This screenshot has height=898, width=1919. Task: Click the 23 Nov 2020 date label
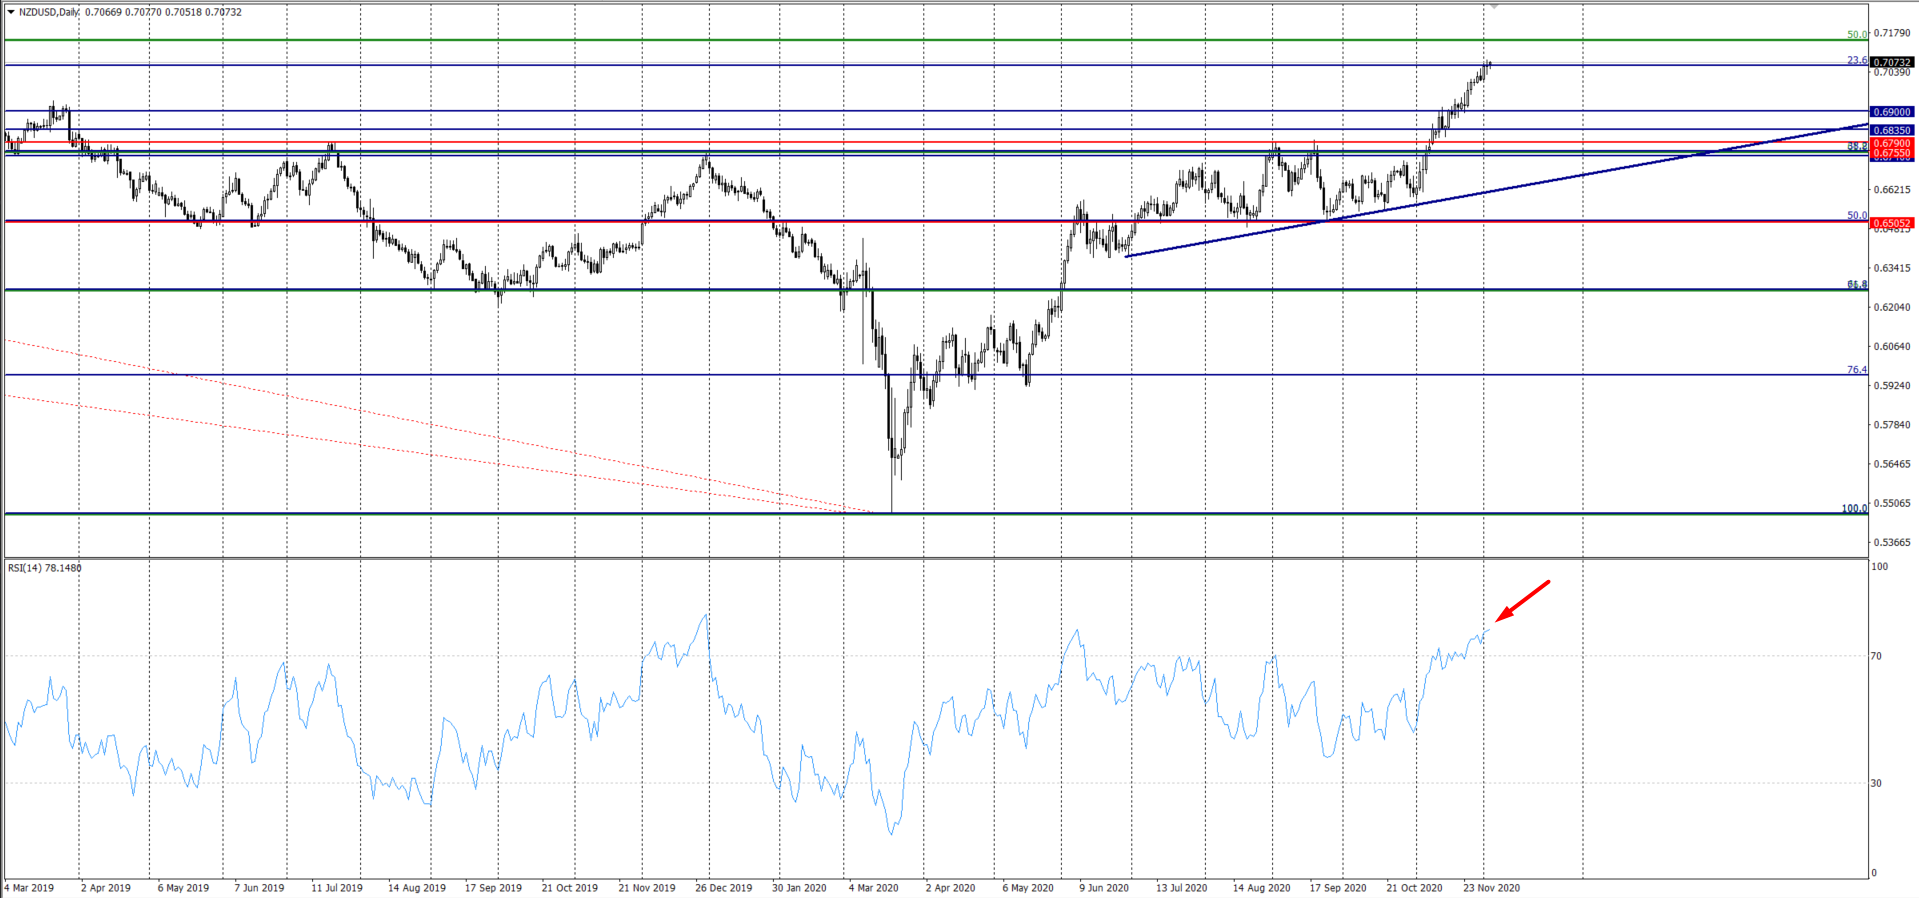[1491, 887]
